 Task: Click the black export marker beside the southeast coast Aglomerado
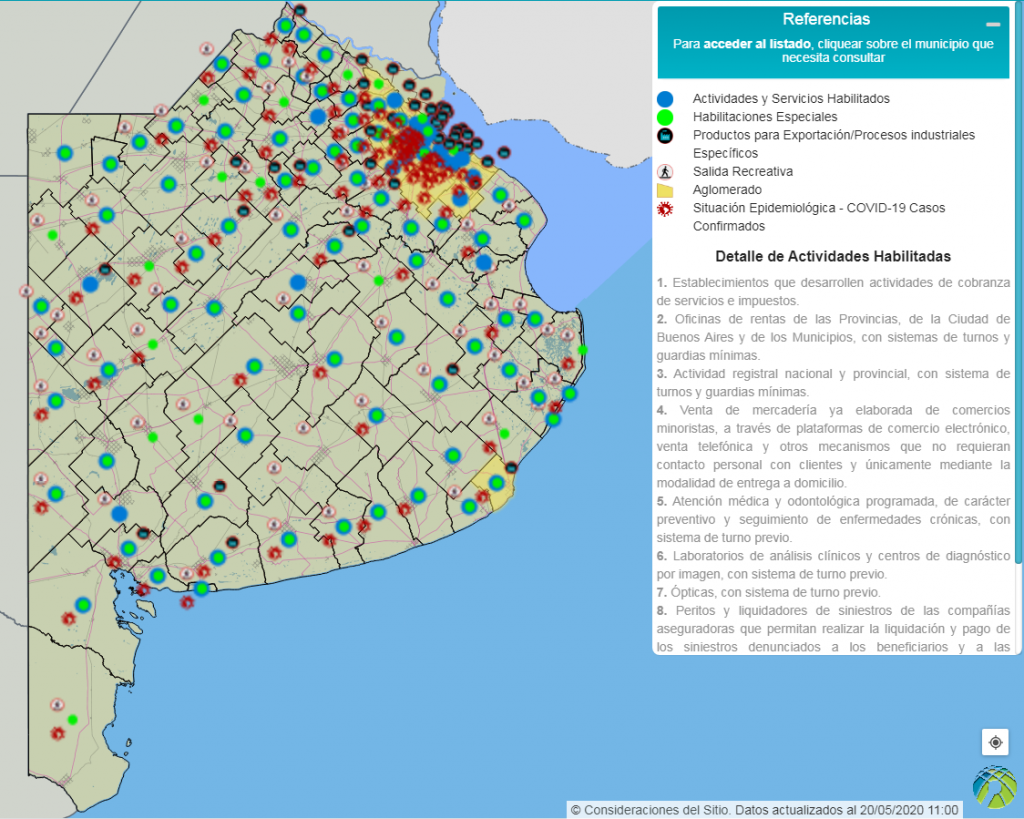(511, 468)
